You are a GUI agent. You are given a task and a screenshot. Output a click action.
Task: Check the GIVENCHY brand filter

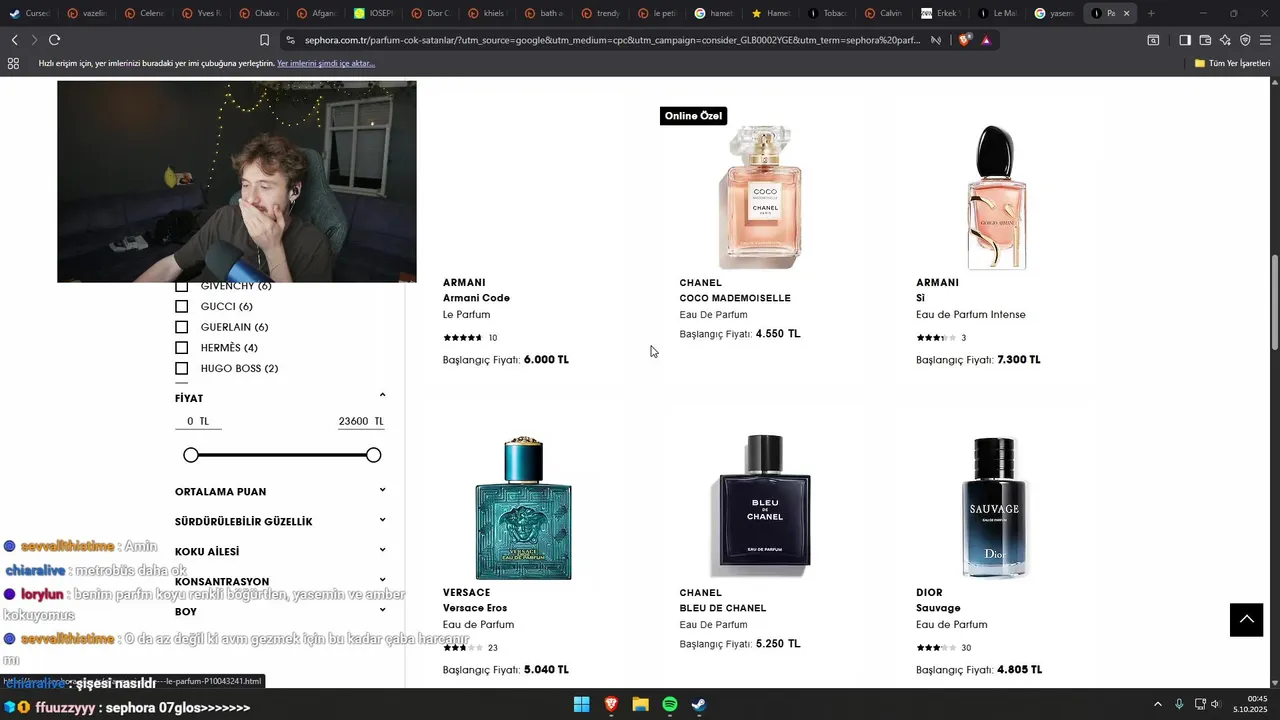point(182,286)
